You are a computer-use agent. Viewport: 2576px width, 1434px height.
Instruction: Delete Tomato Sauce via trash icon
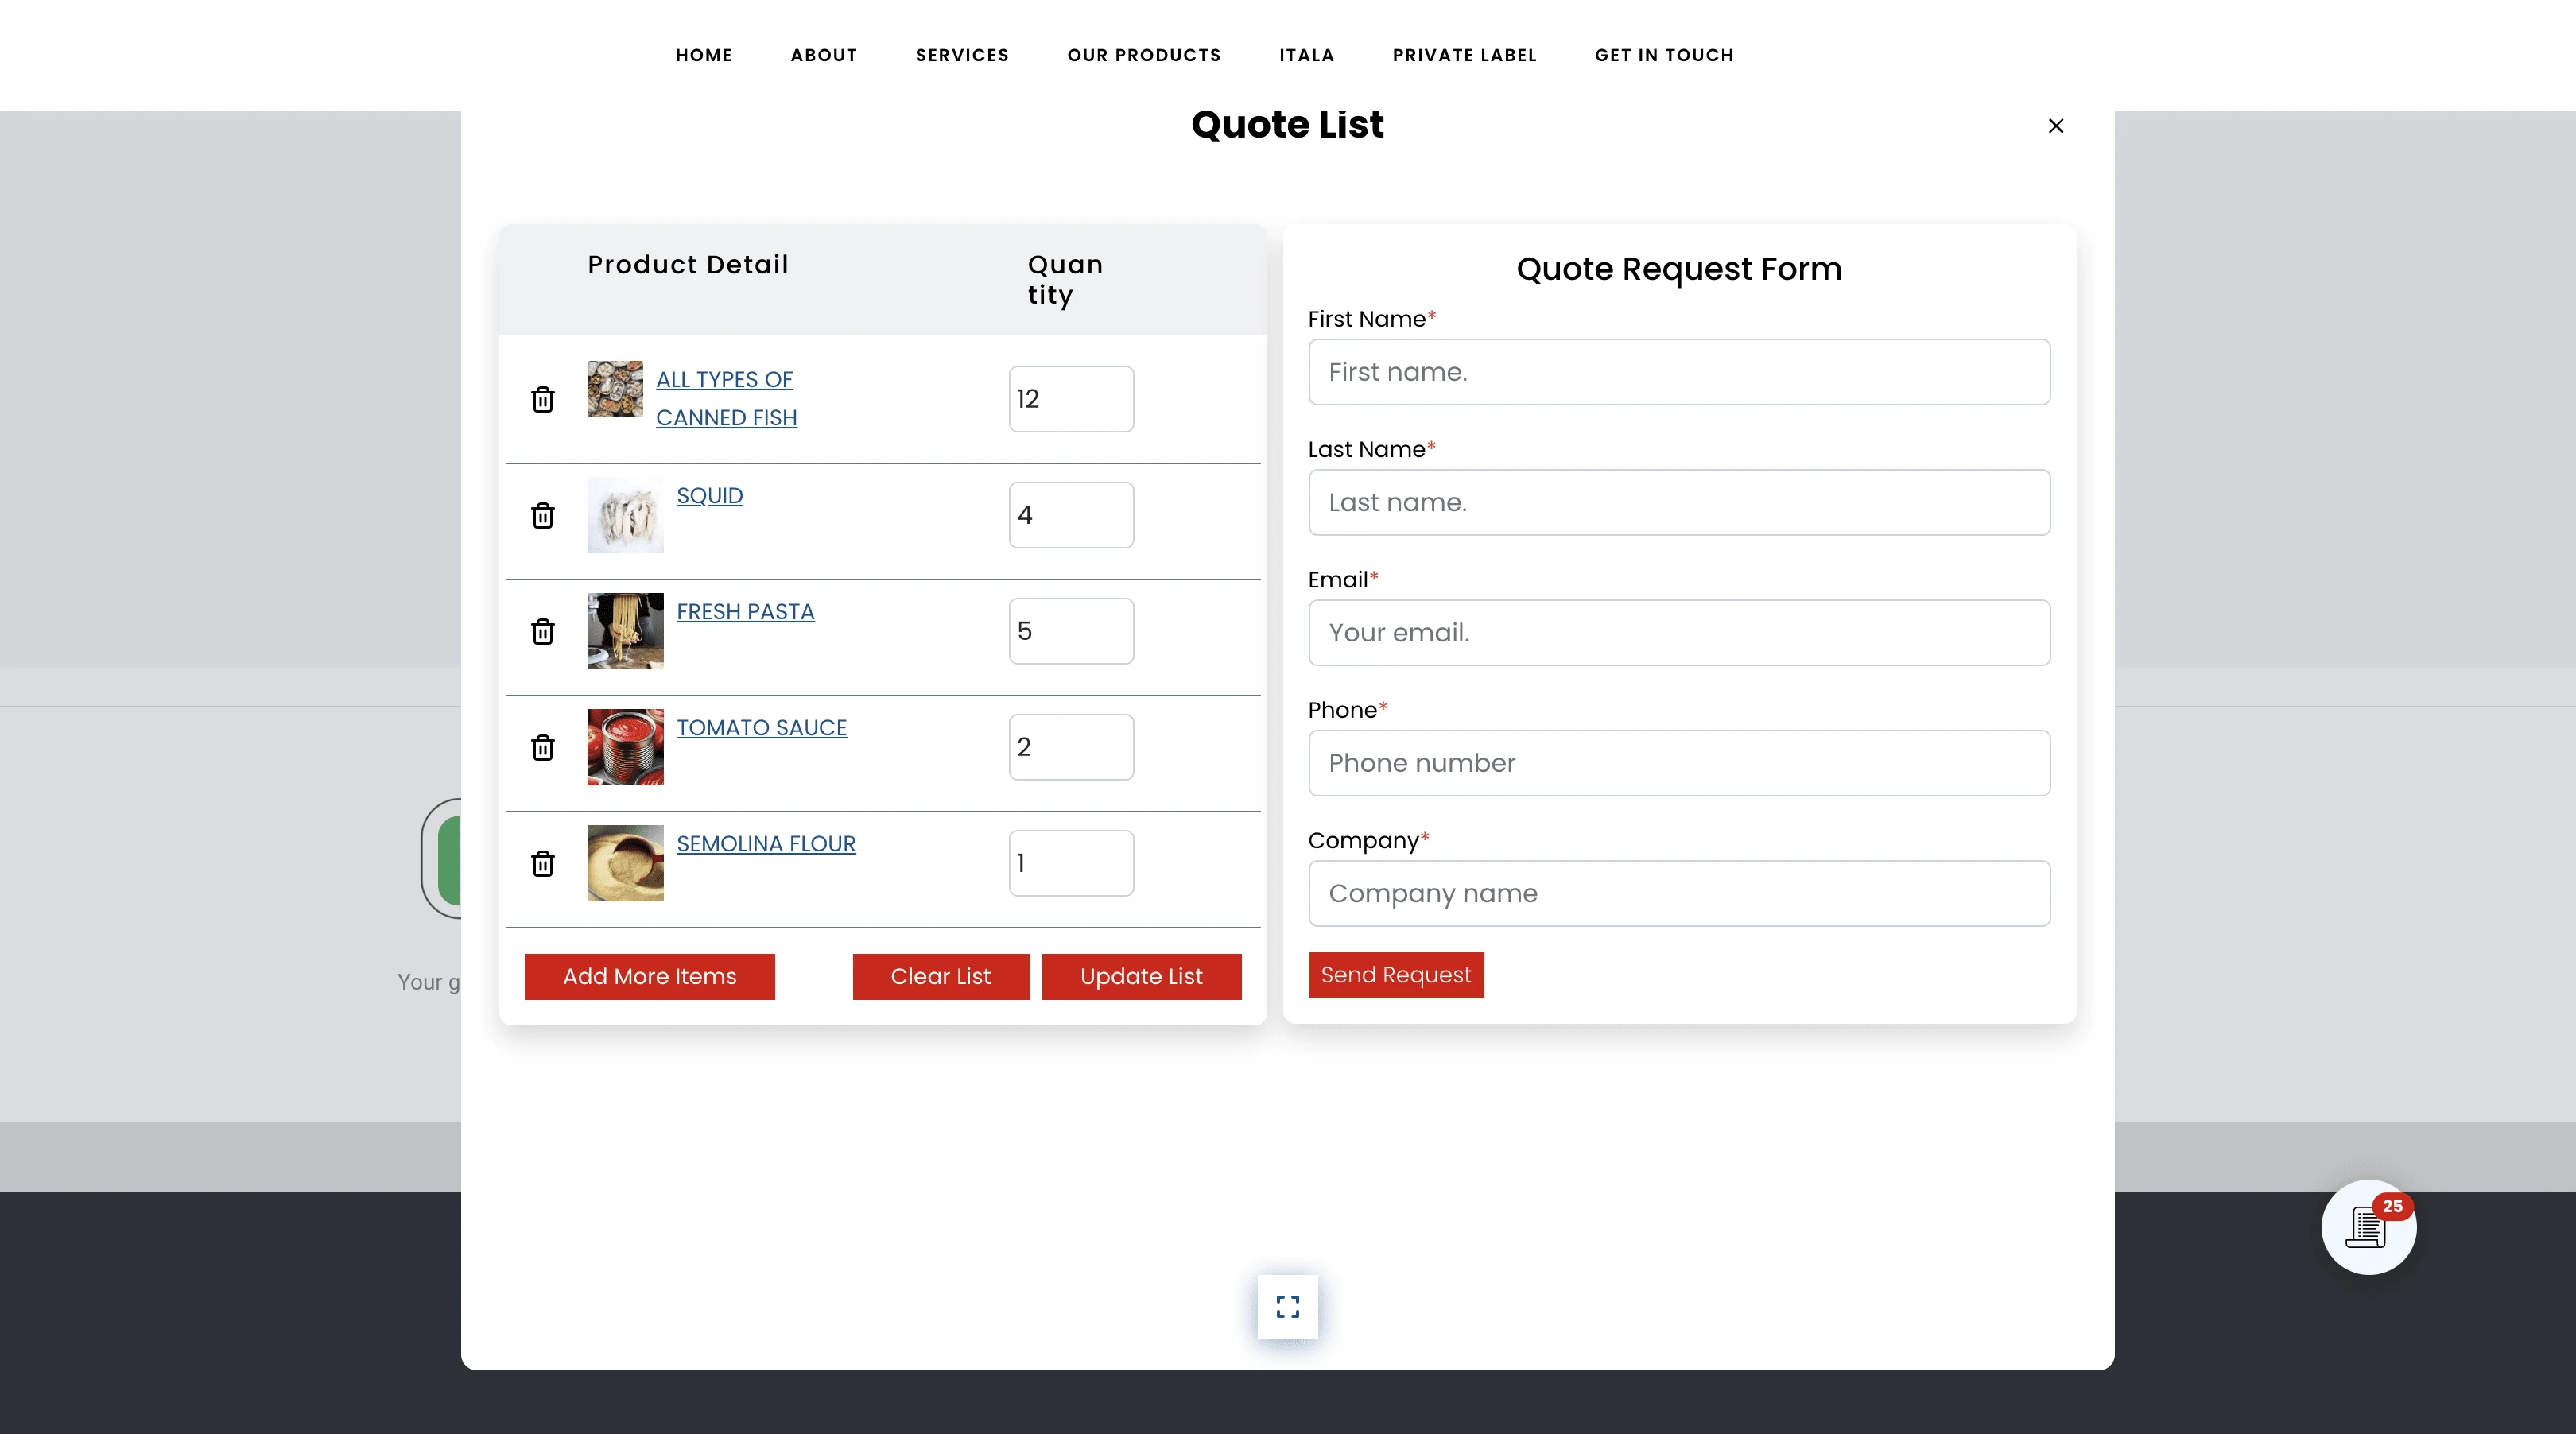(x=542, y=747)
